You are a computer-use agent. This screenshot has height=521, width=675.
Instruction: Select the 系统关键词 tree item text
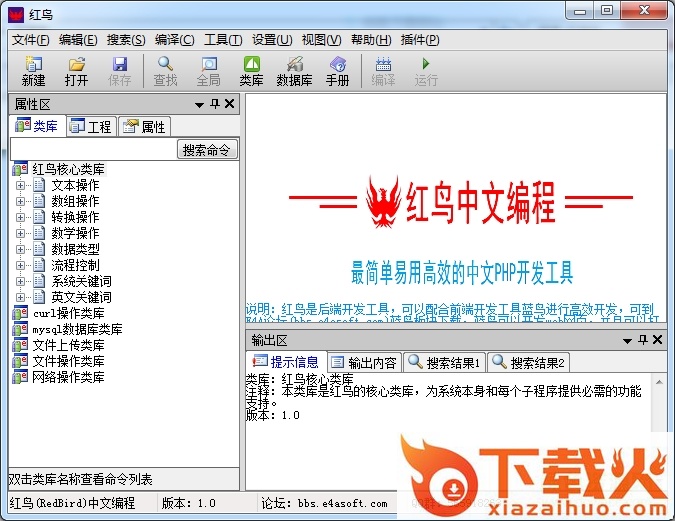point(81,281)
